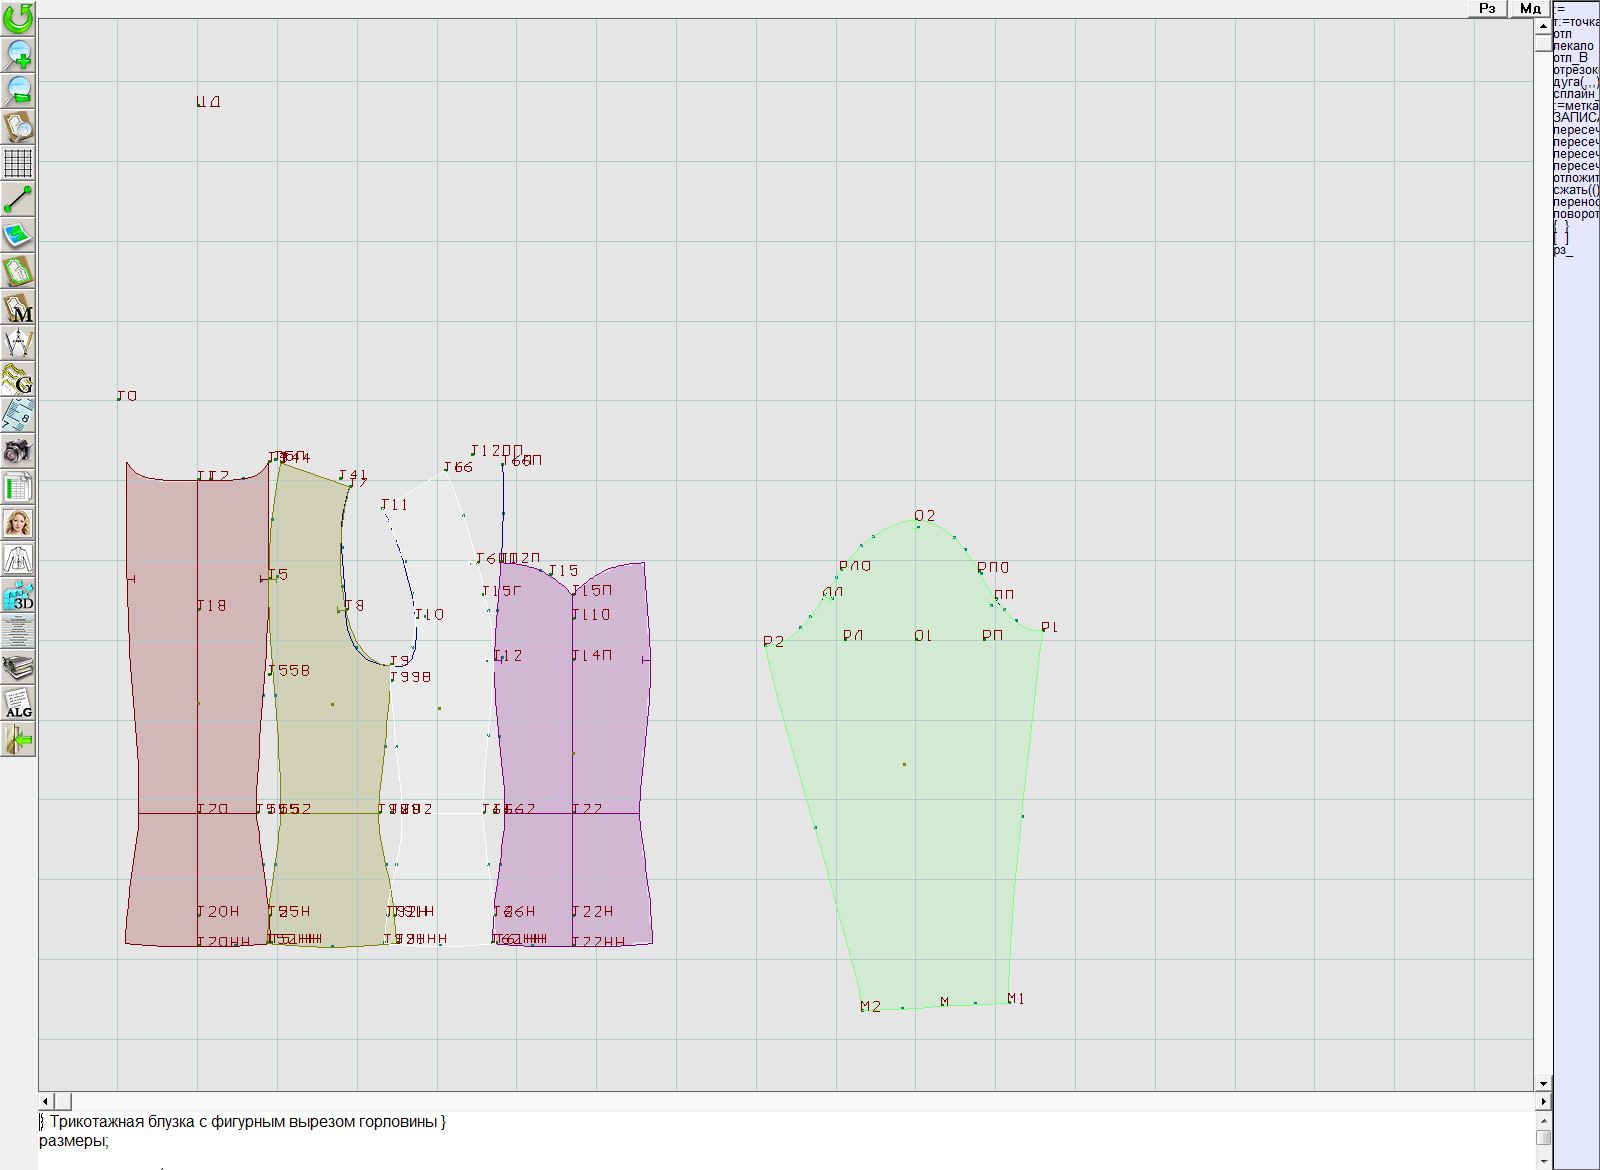This screenshot has height=1170, width=1600.
Task: Zoom out with the magnifier minus icon
Action: click(18, 90)
